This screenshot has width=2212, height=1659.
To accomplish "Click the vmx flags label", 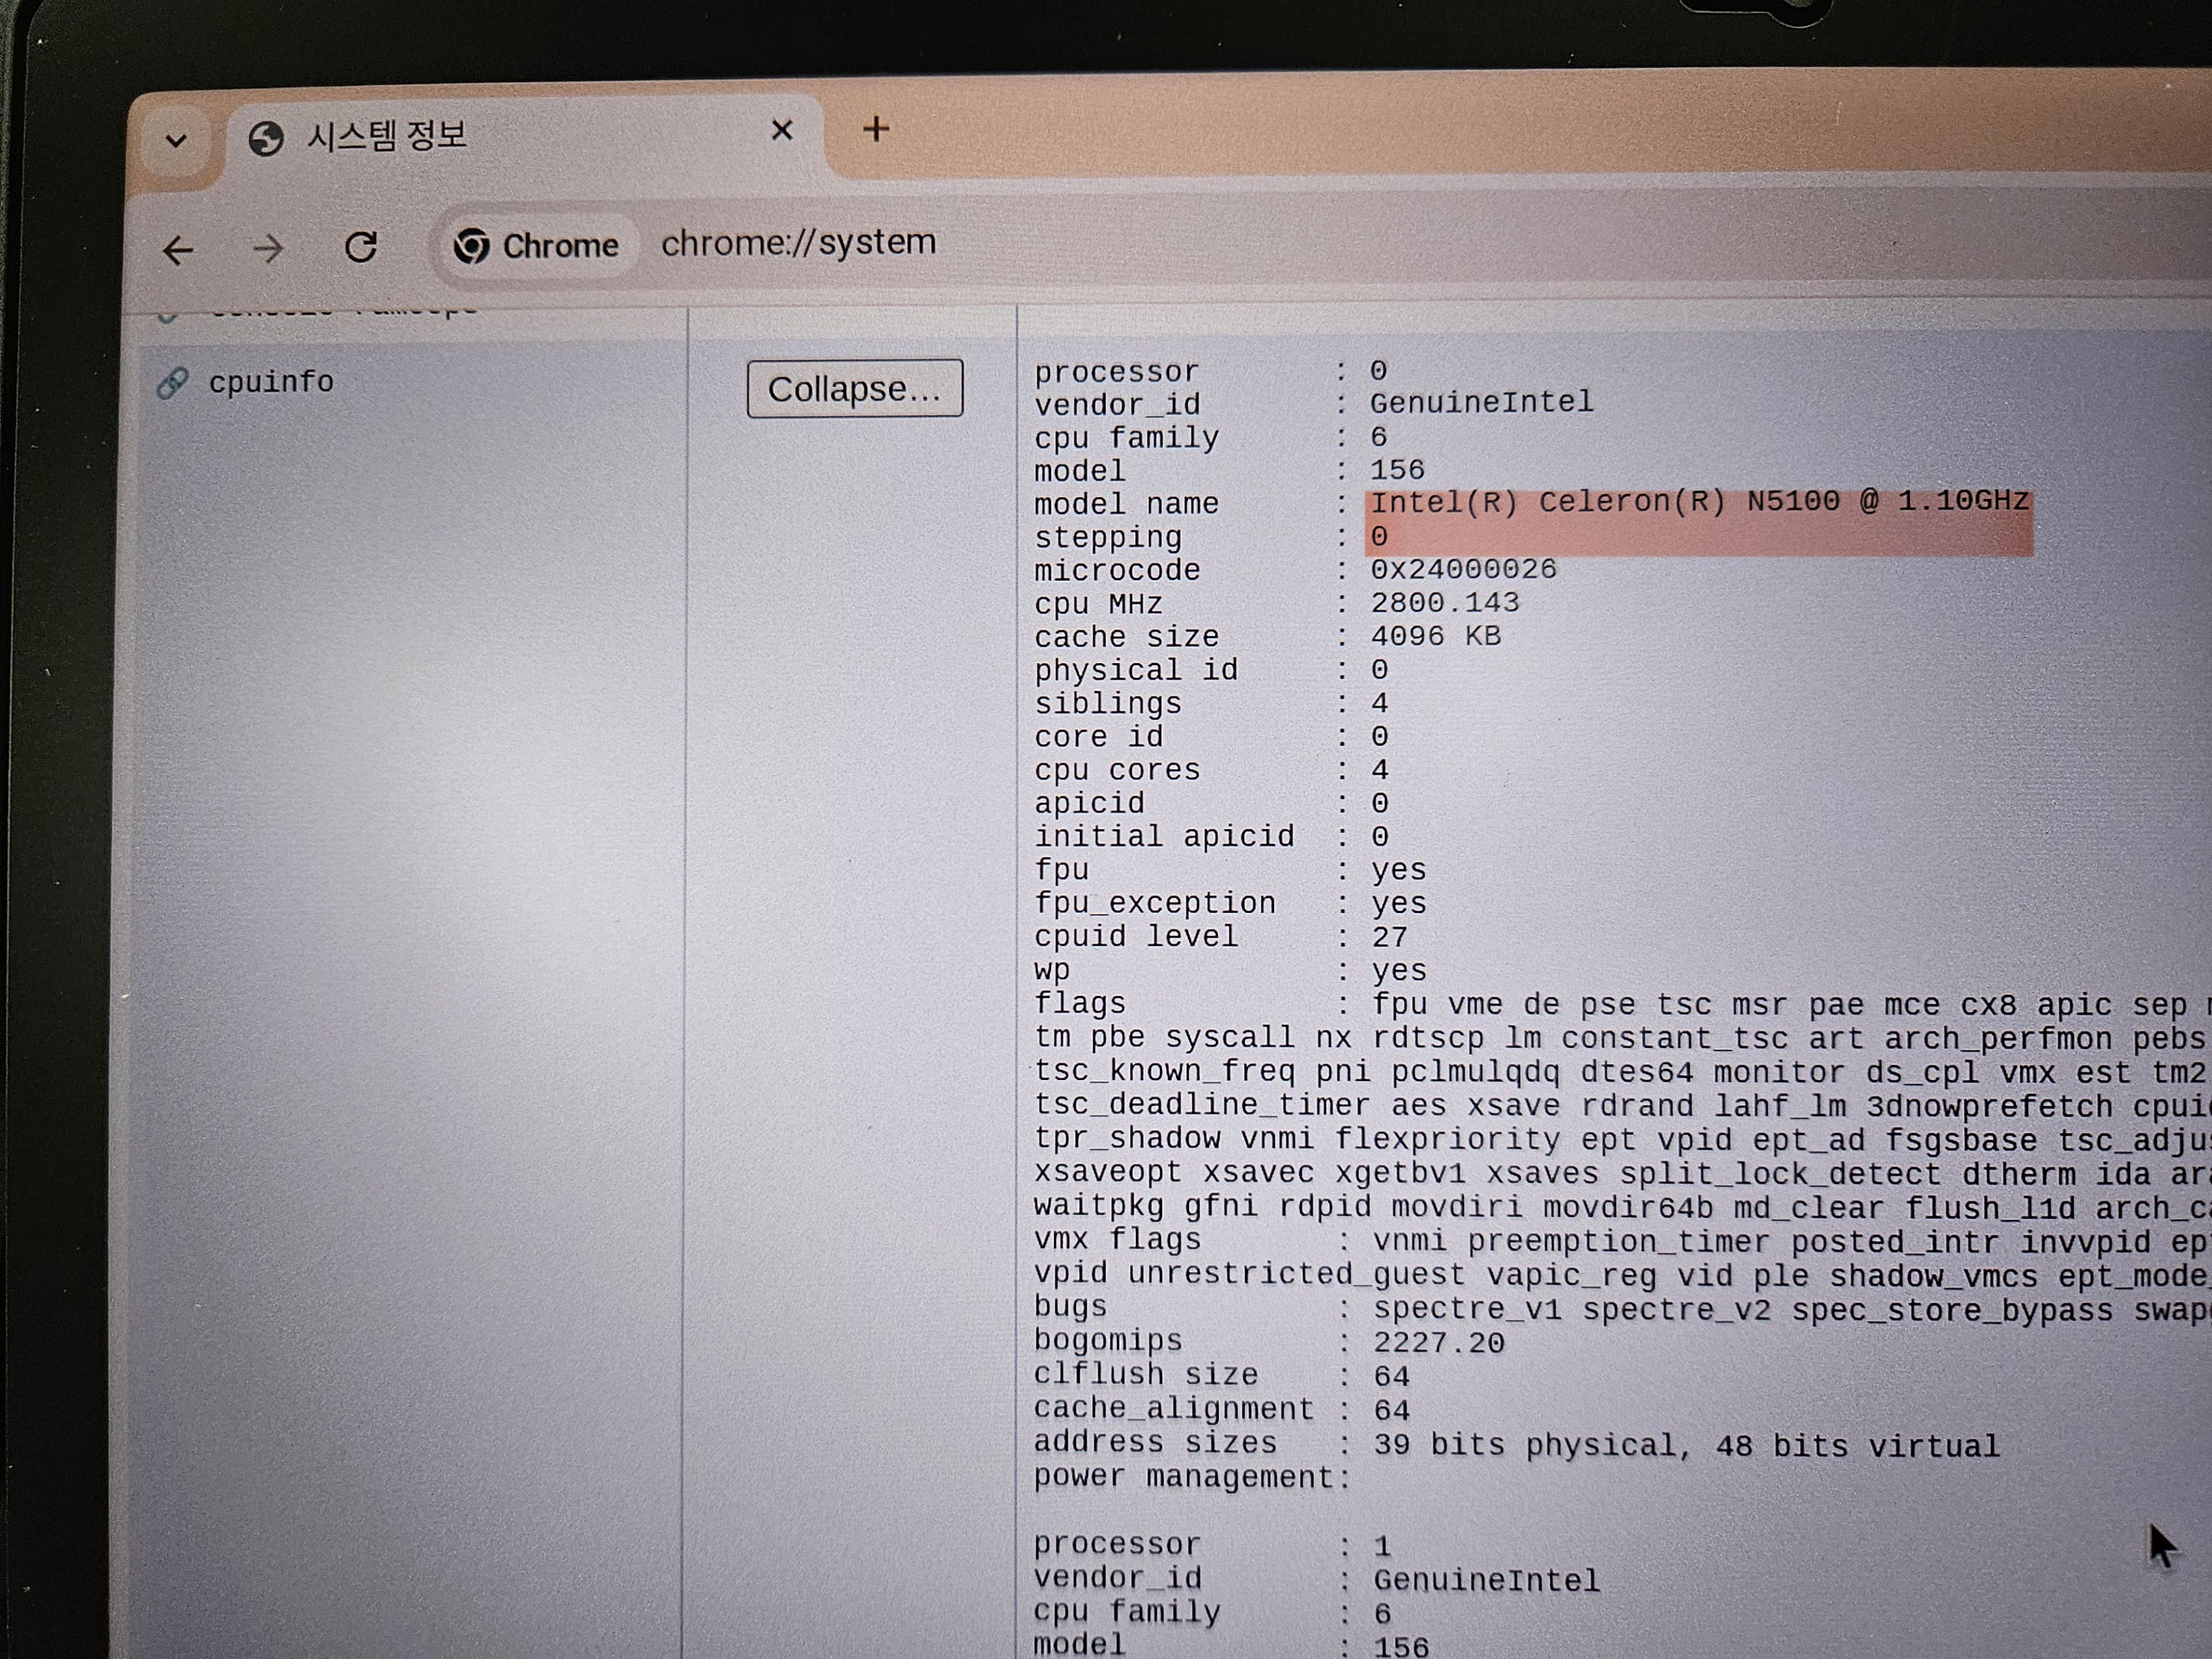I will 1117,1239.
